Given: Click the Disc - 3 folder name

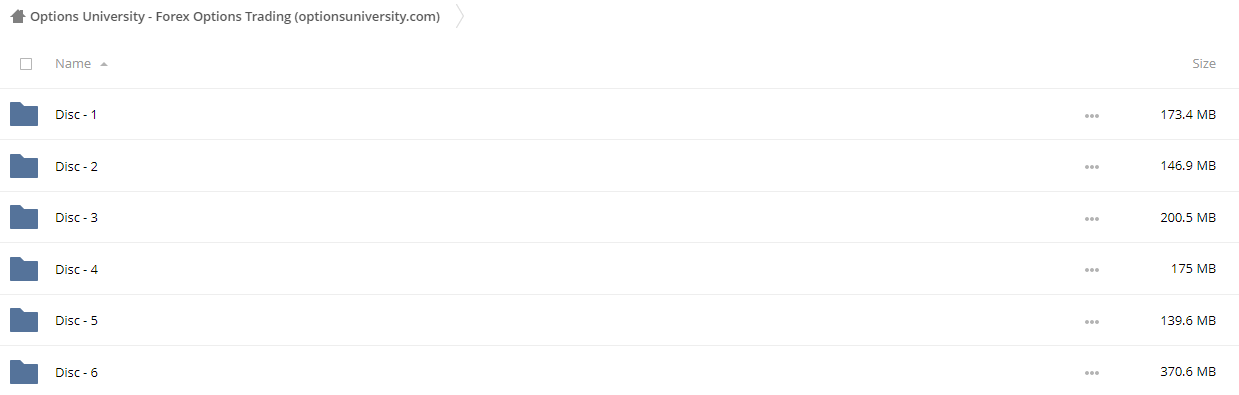Looking at the screenshot, I should point(76,217).
